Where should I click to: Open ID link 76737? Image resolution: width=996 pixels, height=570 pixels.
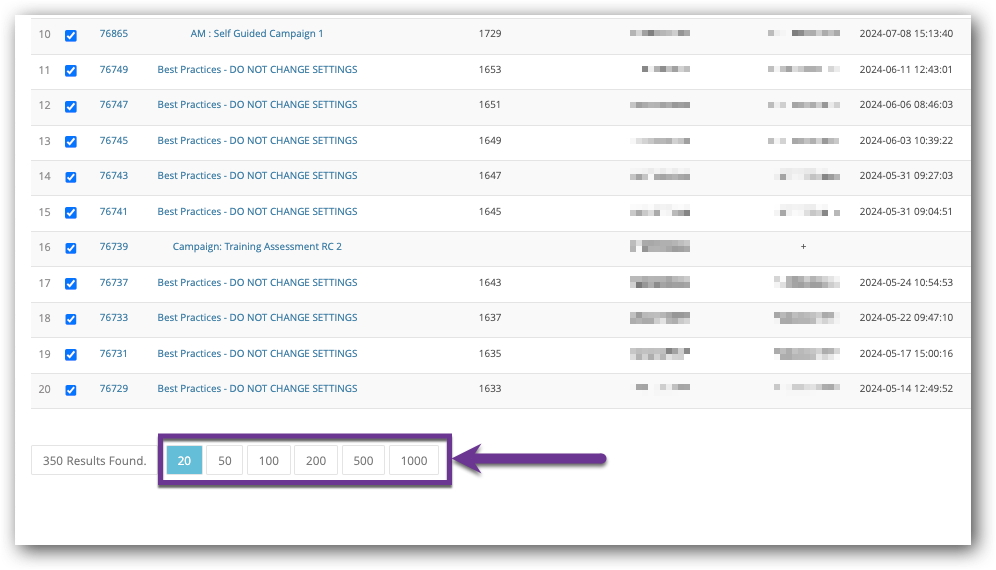[114, 282]
